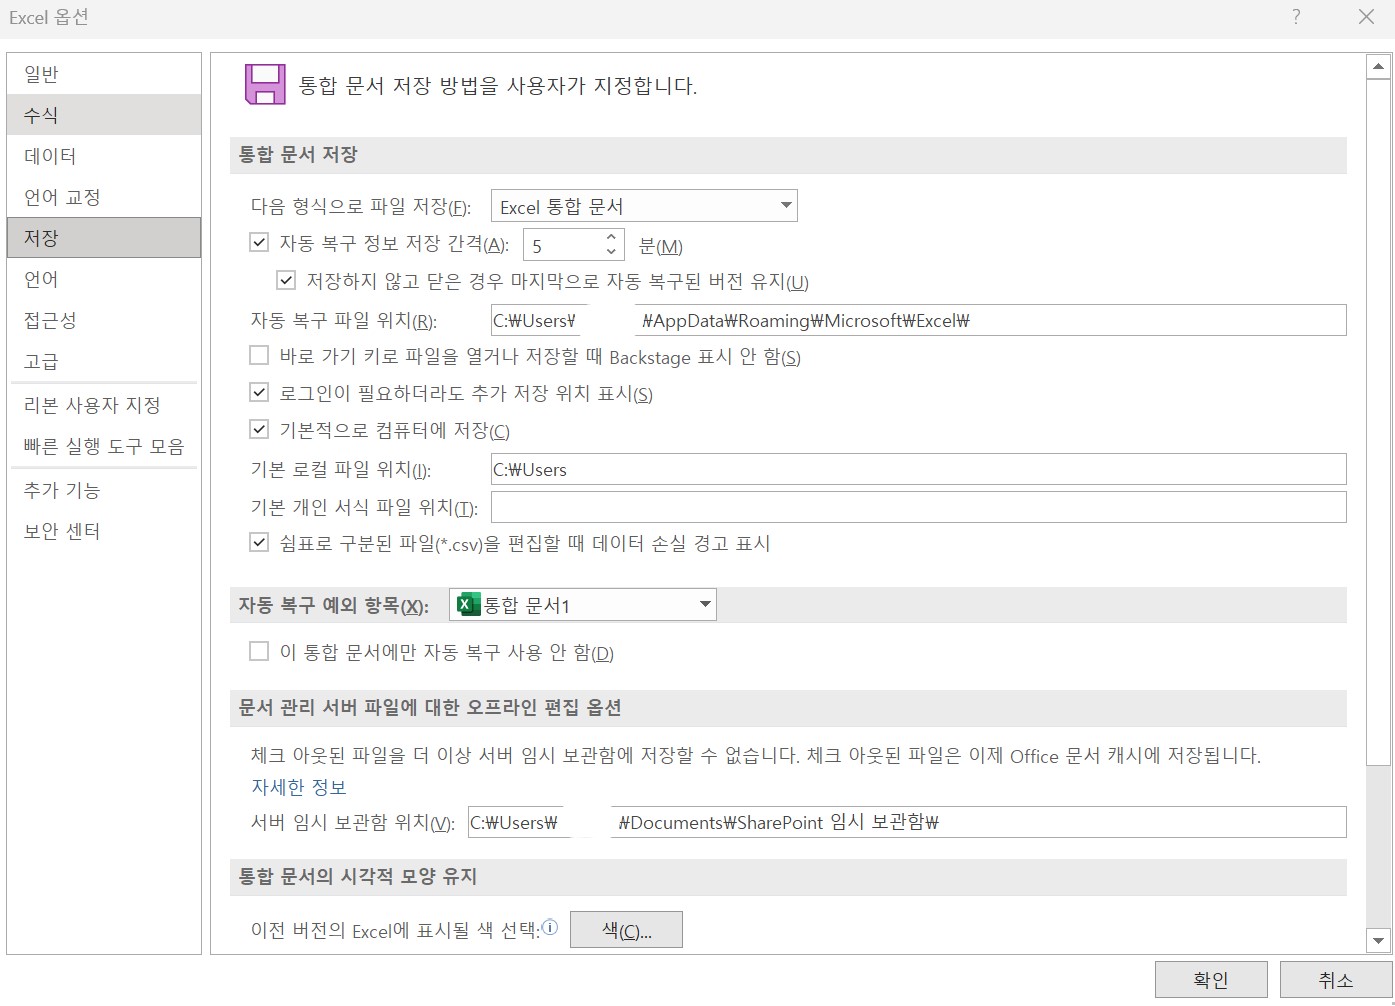This screenshot has height=1006, width=1395.
Task: Open 추가 기능 category in sidebar
Action: pyautogui.click(x=104, y=490)
